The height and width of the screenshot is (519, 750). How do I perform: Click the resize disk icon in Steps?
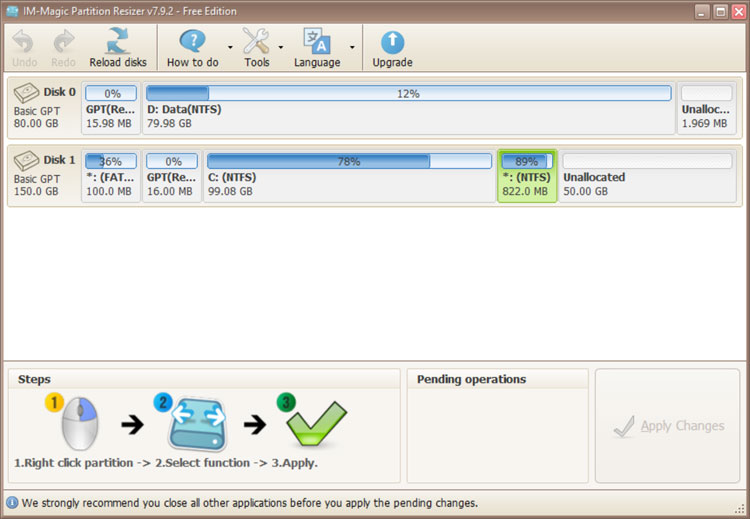click(x=197, y=424)
